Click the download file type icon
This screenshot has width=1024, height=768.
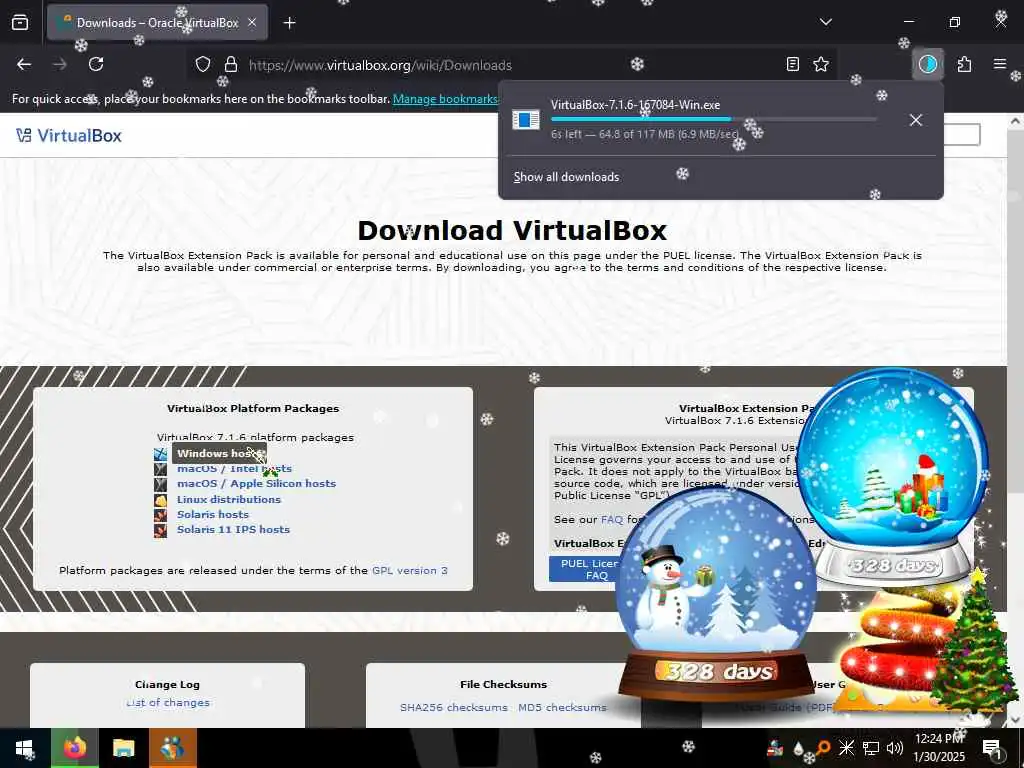pyautogui.click(x=526, y=120)
